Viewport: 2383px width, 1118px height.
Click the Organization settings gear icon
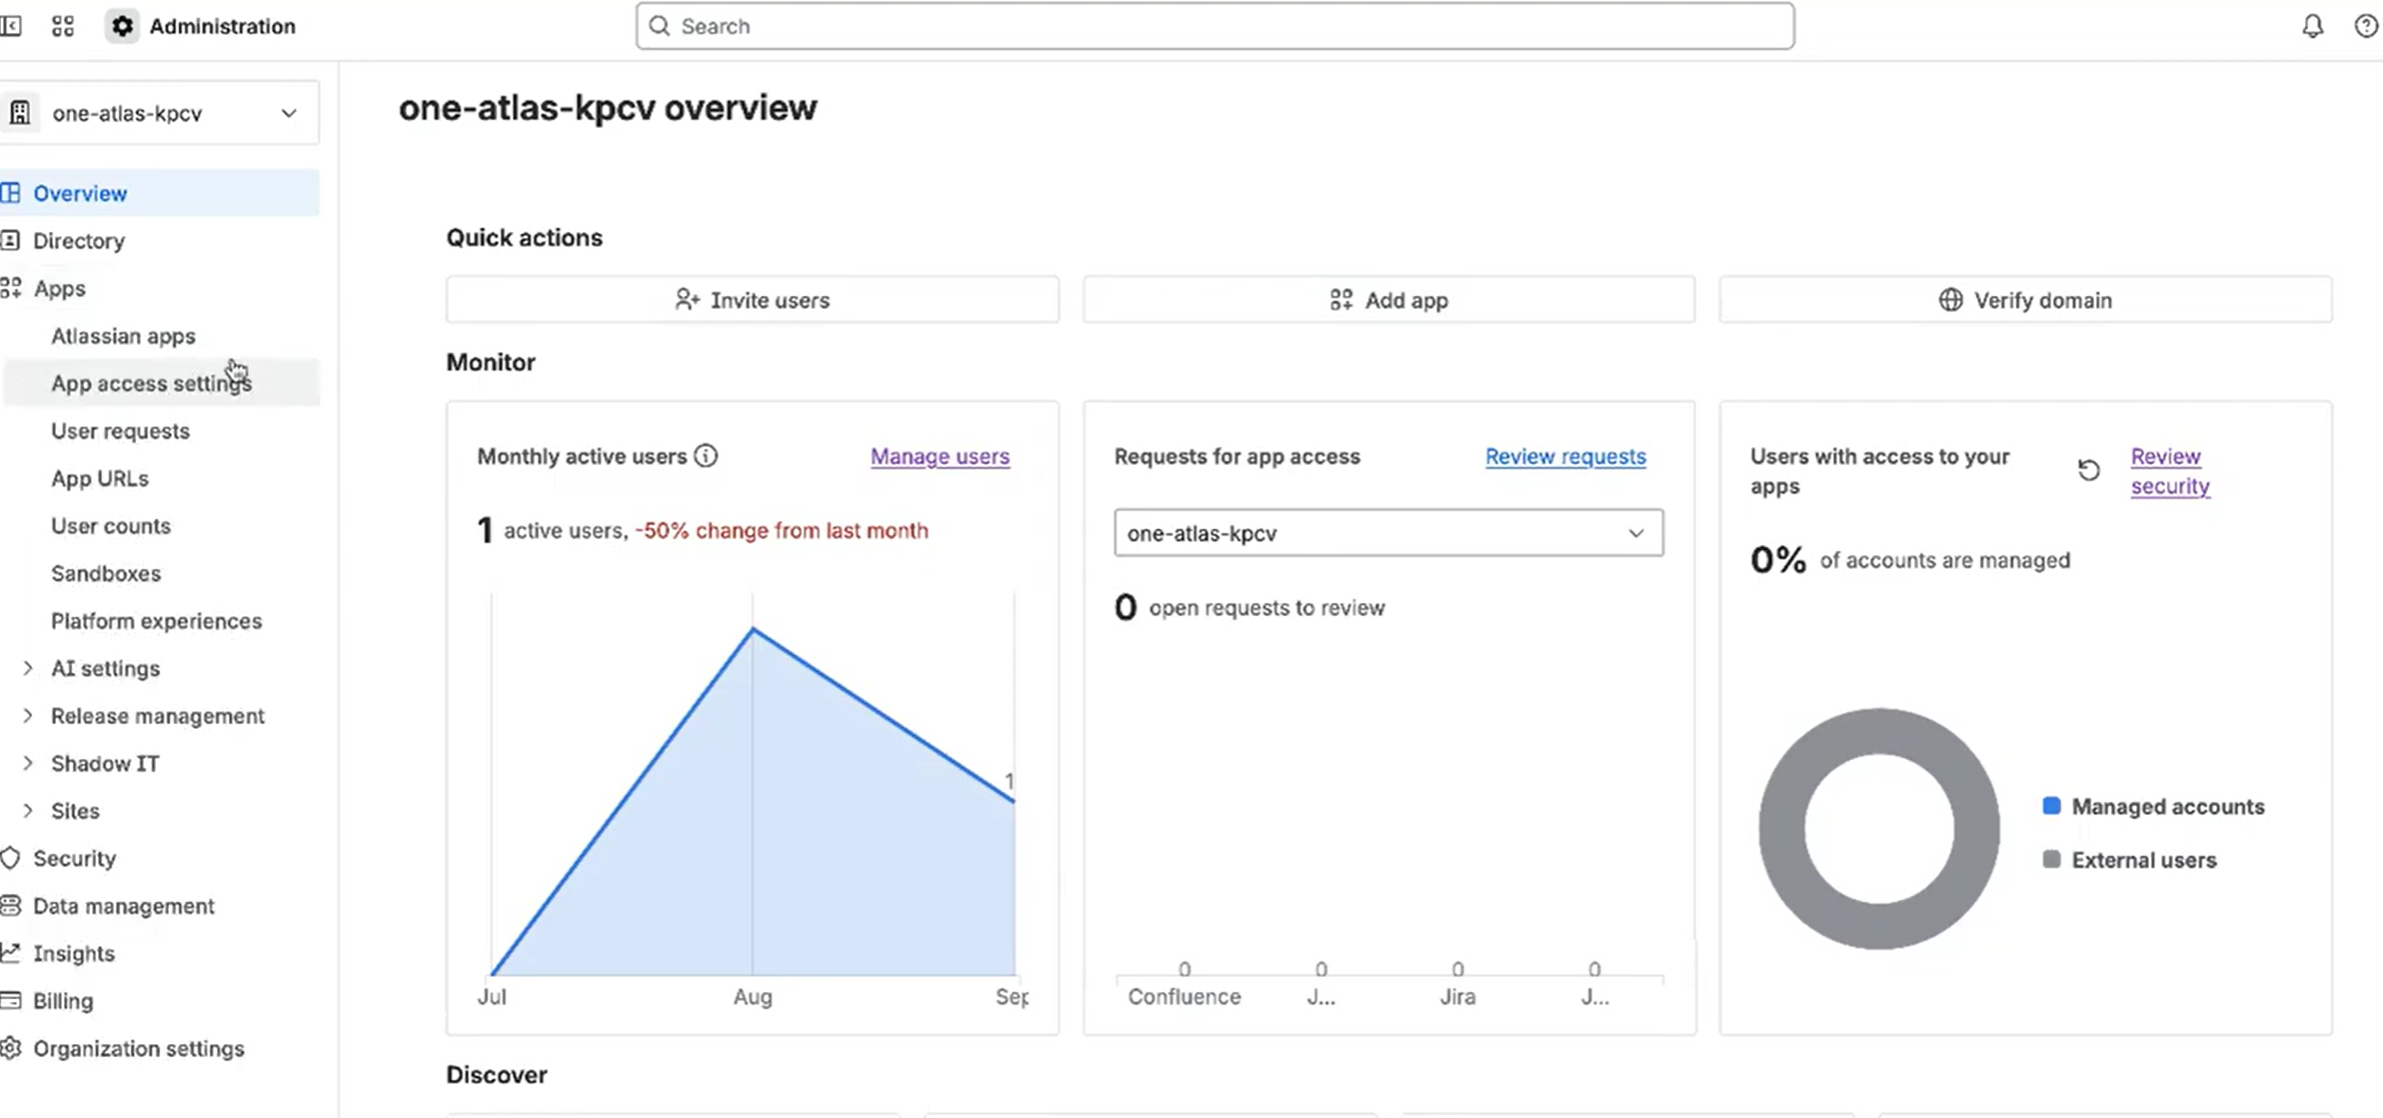coord(11,1048)
